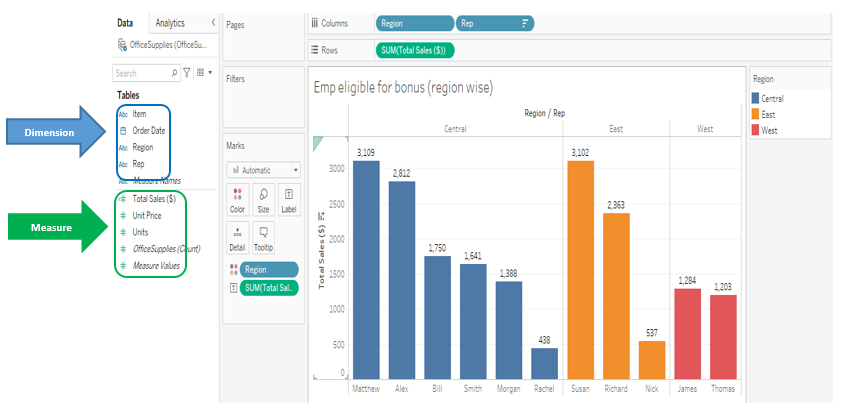Click the Filters shelf area

click(263, 97)
